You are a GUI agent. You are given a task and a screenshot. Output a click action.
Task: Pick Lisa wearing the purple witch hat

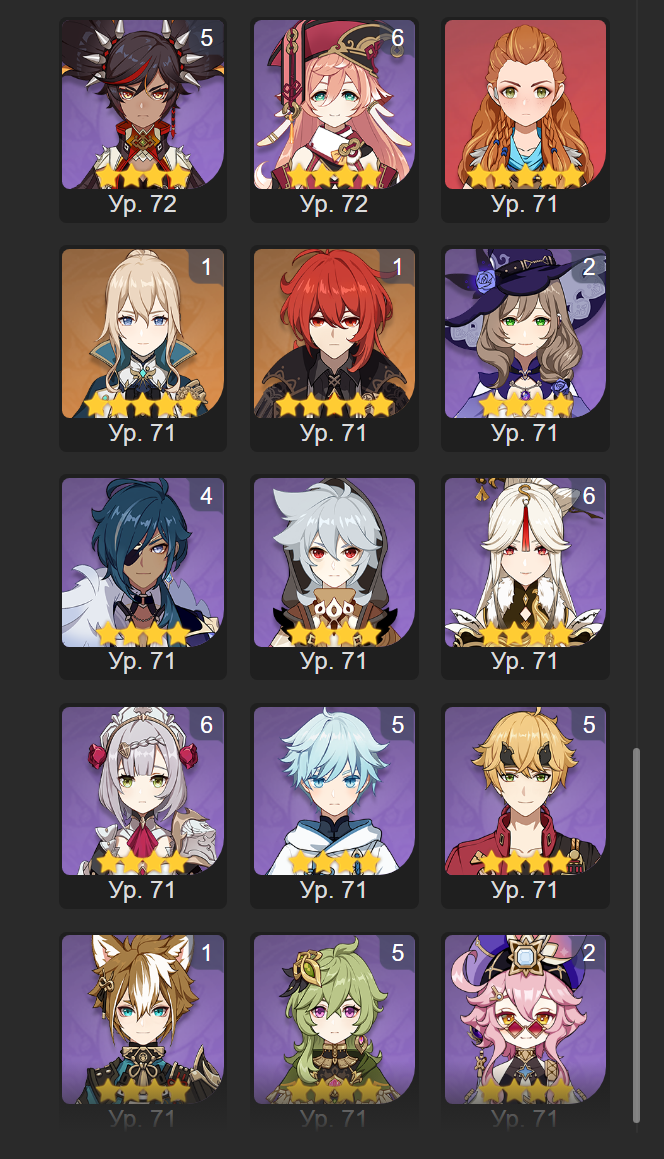coord(525,333)
